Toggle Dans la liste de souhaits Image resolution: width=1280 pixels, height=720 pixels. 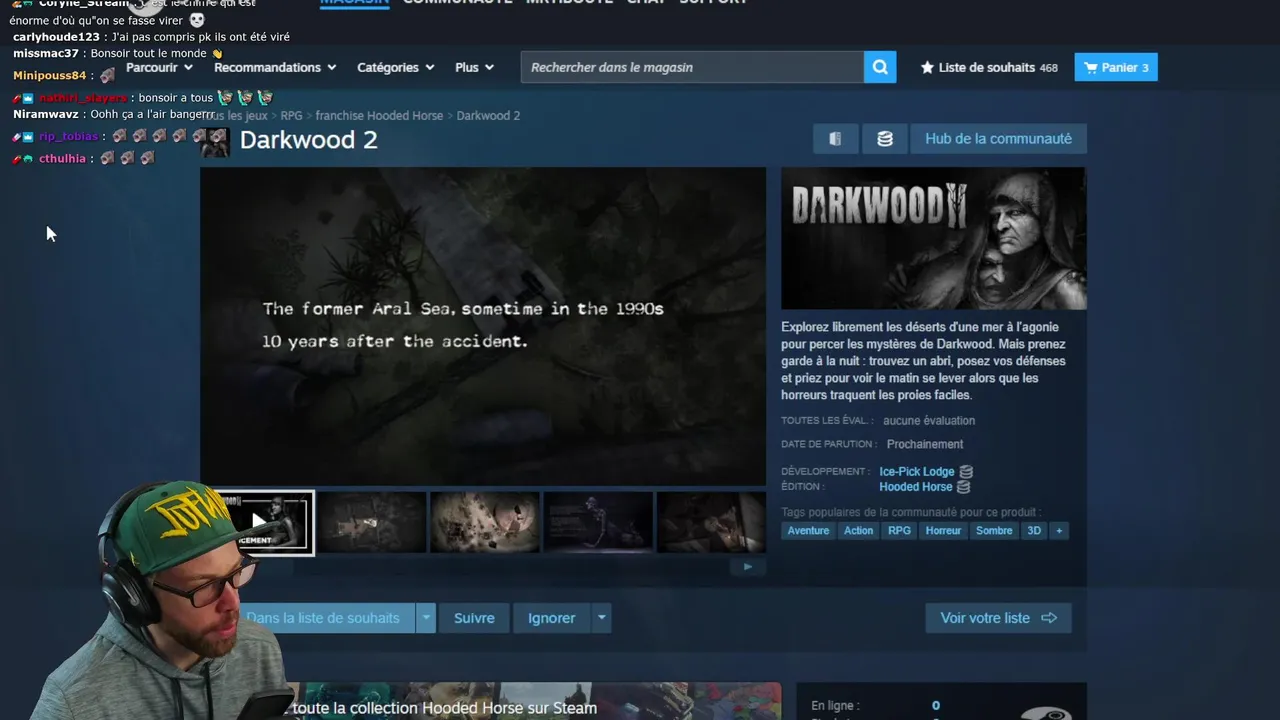(322, 618)
